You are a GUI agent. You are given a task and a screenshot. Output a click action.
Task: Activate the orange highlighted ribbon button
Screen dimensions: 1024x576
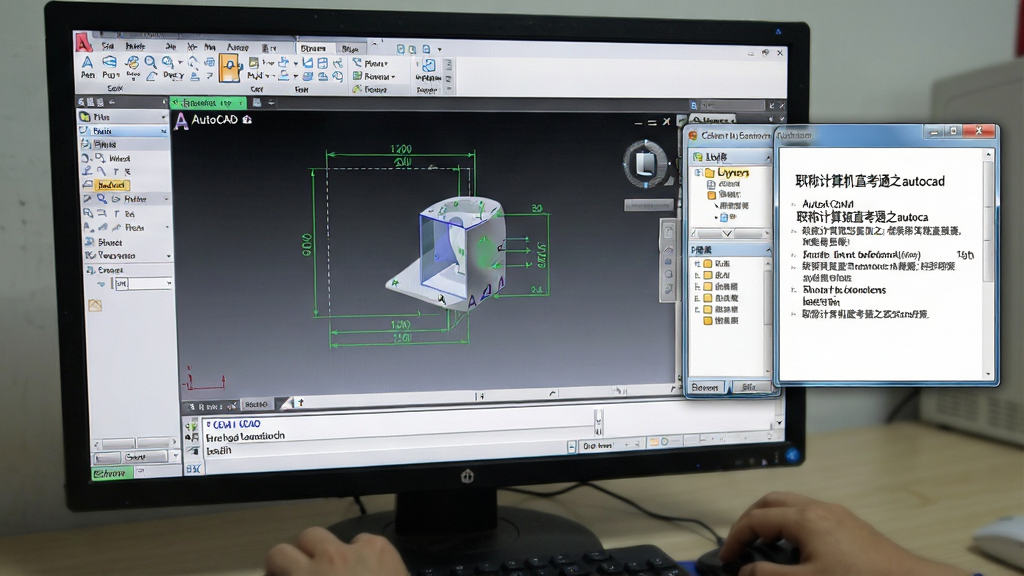229,68
